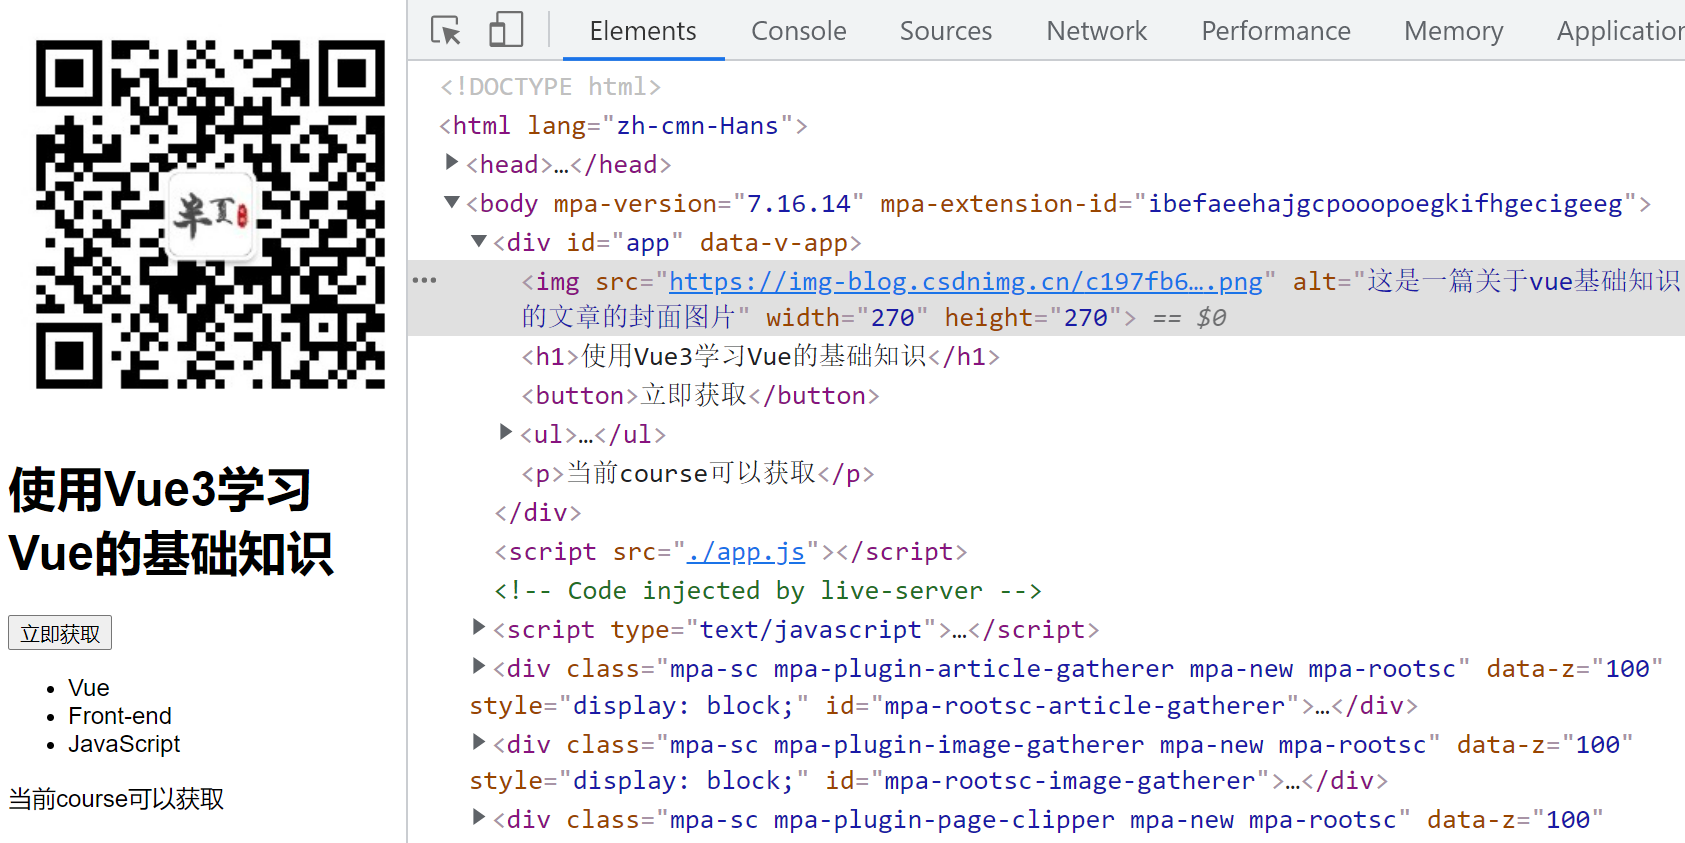This screenshot has height=843, width=1685.
Task: Expand the mpa-plugin-image-gatherer div node
Action: click(x=479, y=742)
